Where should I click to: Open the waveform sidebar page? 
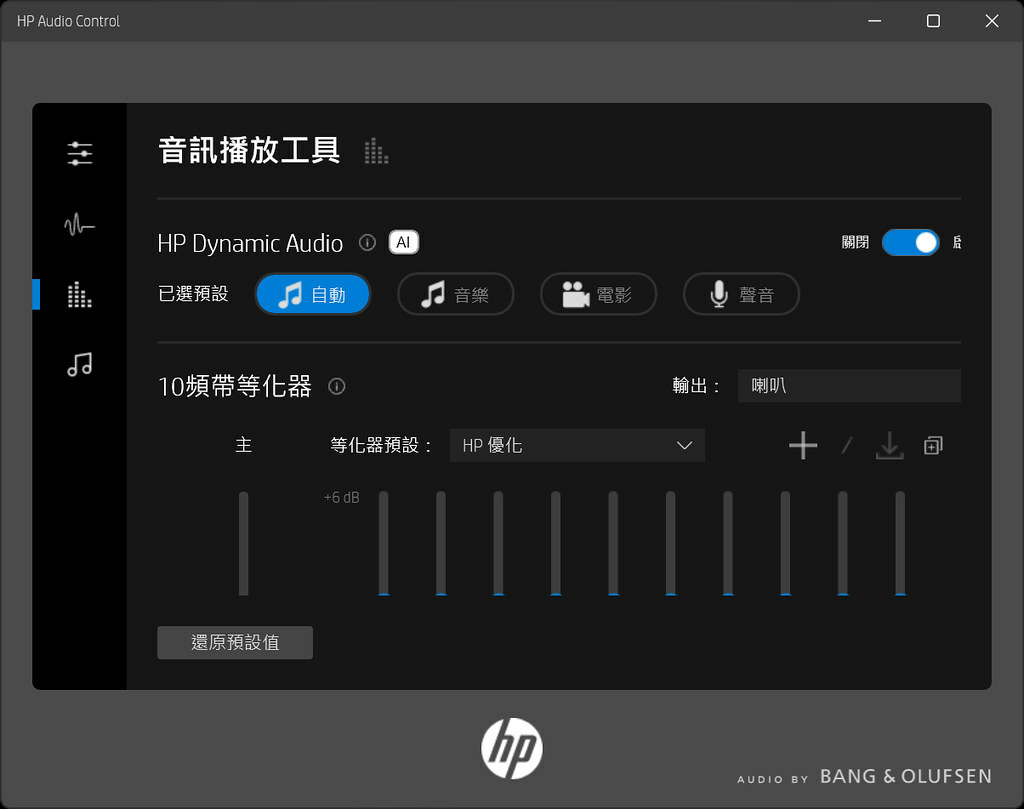(x=80, y=224)
